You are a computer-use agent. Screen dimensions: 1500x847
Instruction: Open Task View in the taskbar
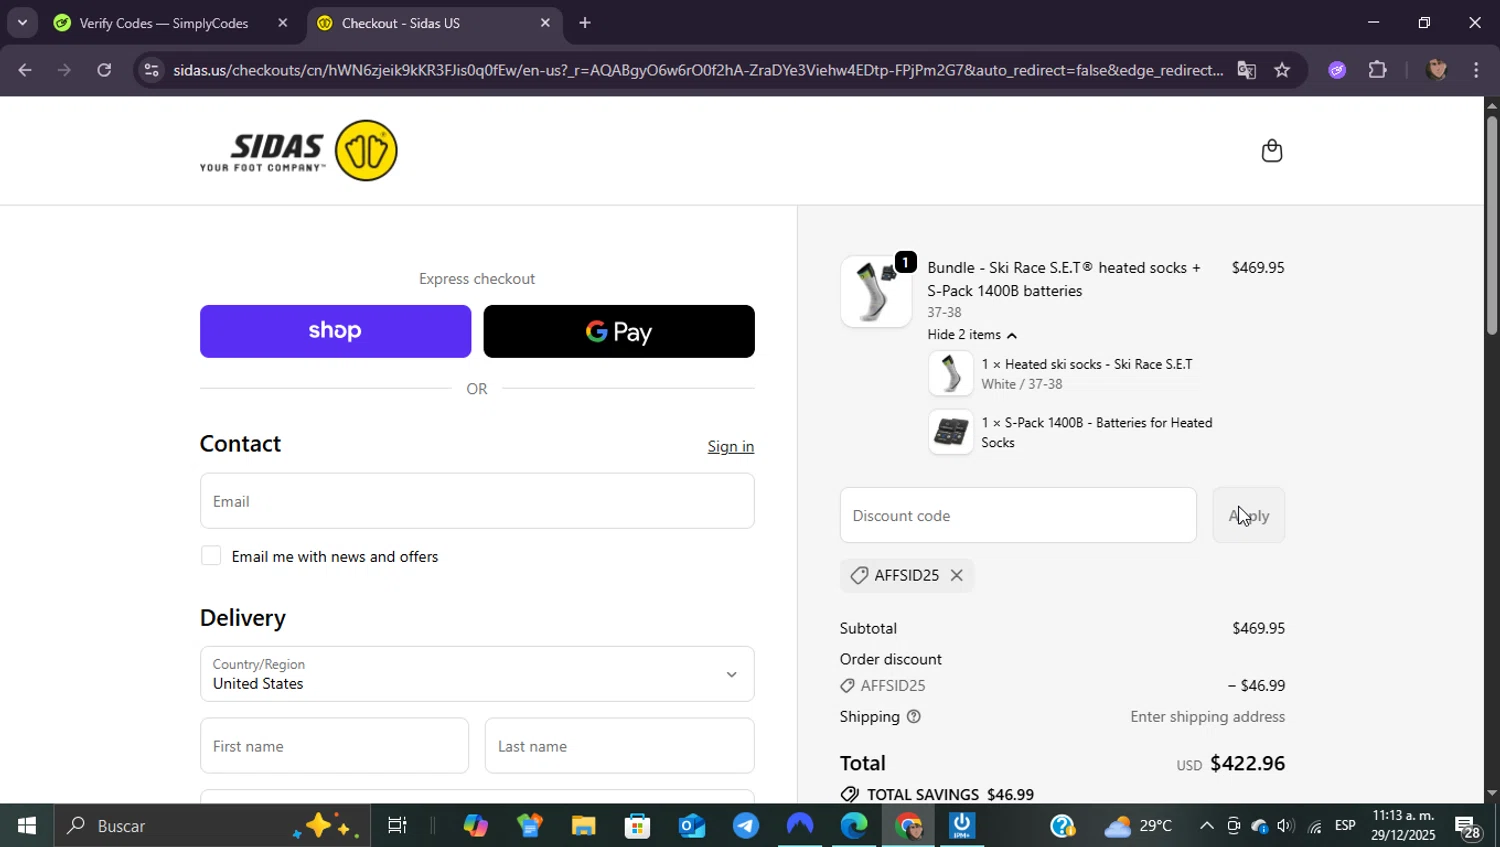pyautogui.click(x=397, y=826)
